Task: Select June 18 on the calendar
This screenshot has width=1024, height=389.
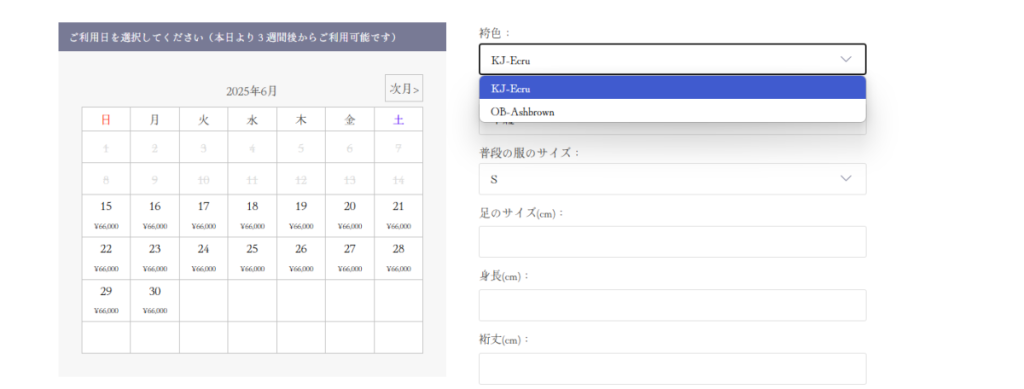Action: [x=252, y=215]
